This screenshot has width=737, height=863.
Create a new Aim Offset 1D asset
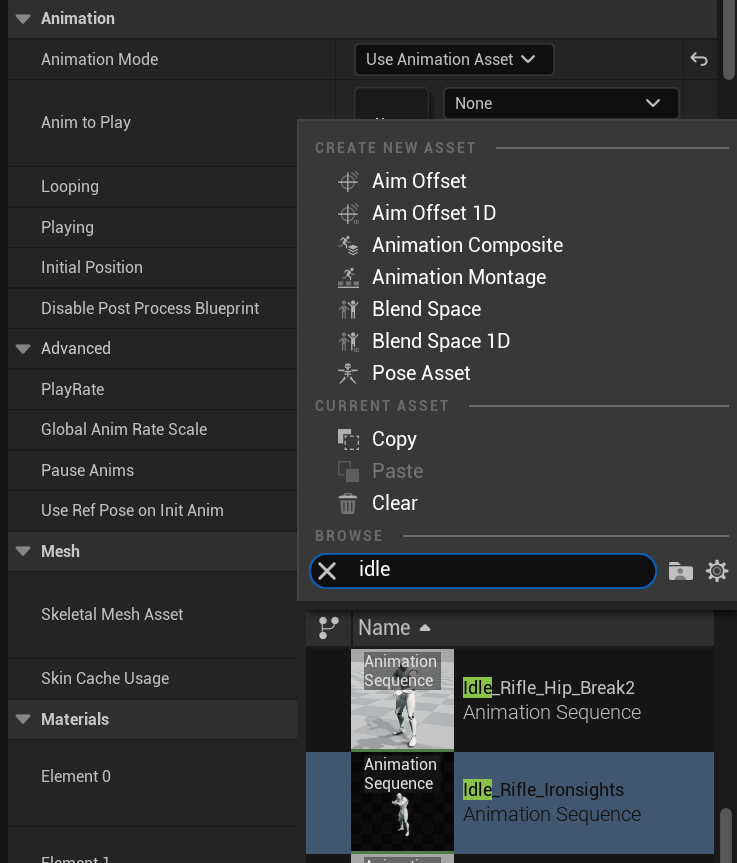point(434,213)
